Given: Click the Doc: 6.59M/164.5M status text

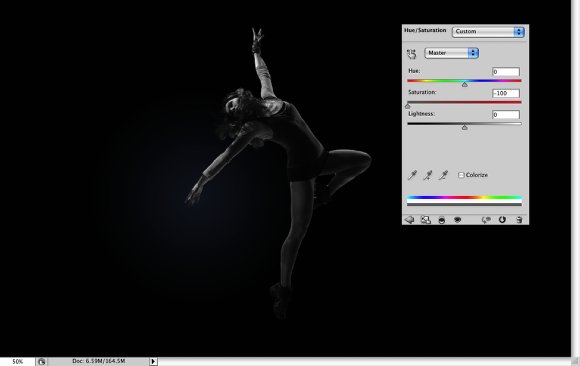Looking at the screenshot, I should [x=98, y=361].
